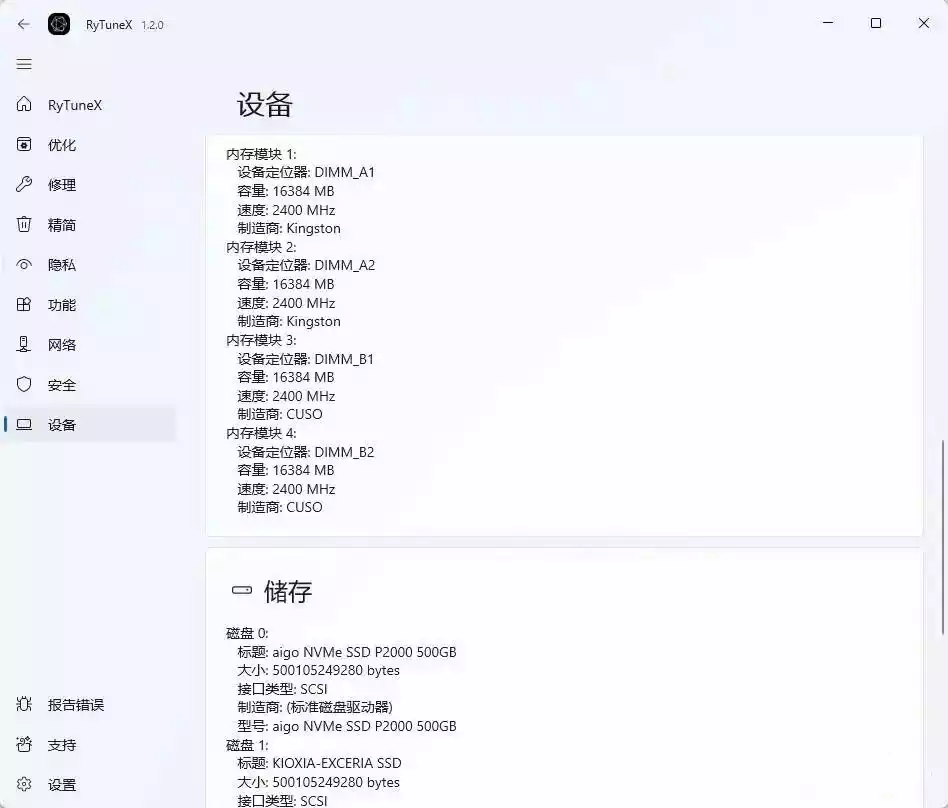Click the back arrow navigation button
This screenshot has height=808, width=948.
tap(23, 24)
